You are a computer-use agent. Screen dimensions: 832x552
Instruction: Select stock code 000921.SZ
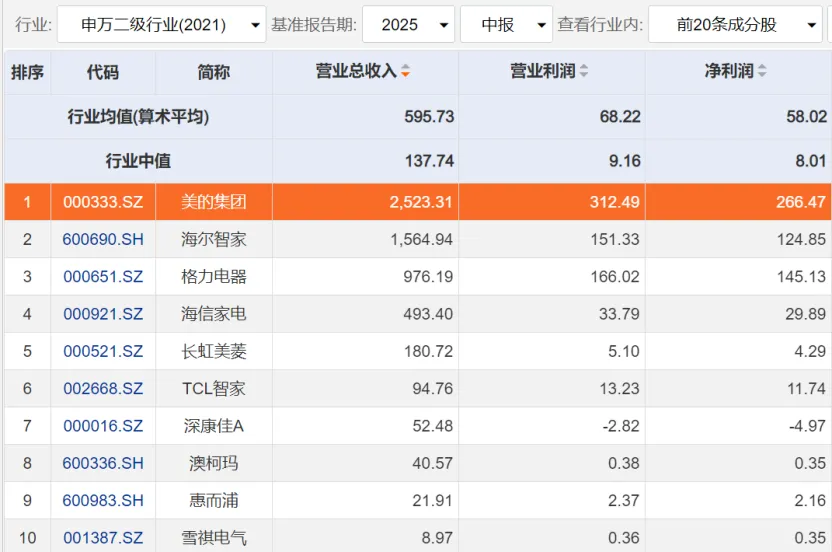pos(103,314)
